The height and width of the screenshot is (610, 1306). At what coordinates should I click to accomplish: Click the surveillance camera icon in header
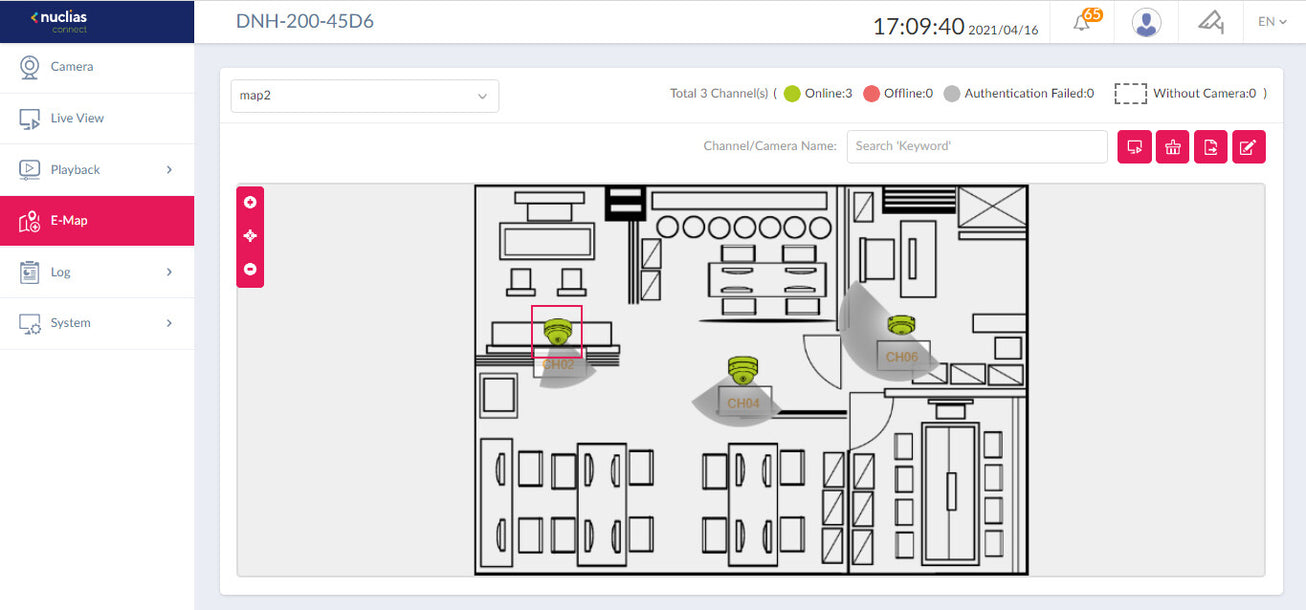click(x=1210, y=23)
